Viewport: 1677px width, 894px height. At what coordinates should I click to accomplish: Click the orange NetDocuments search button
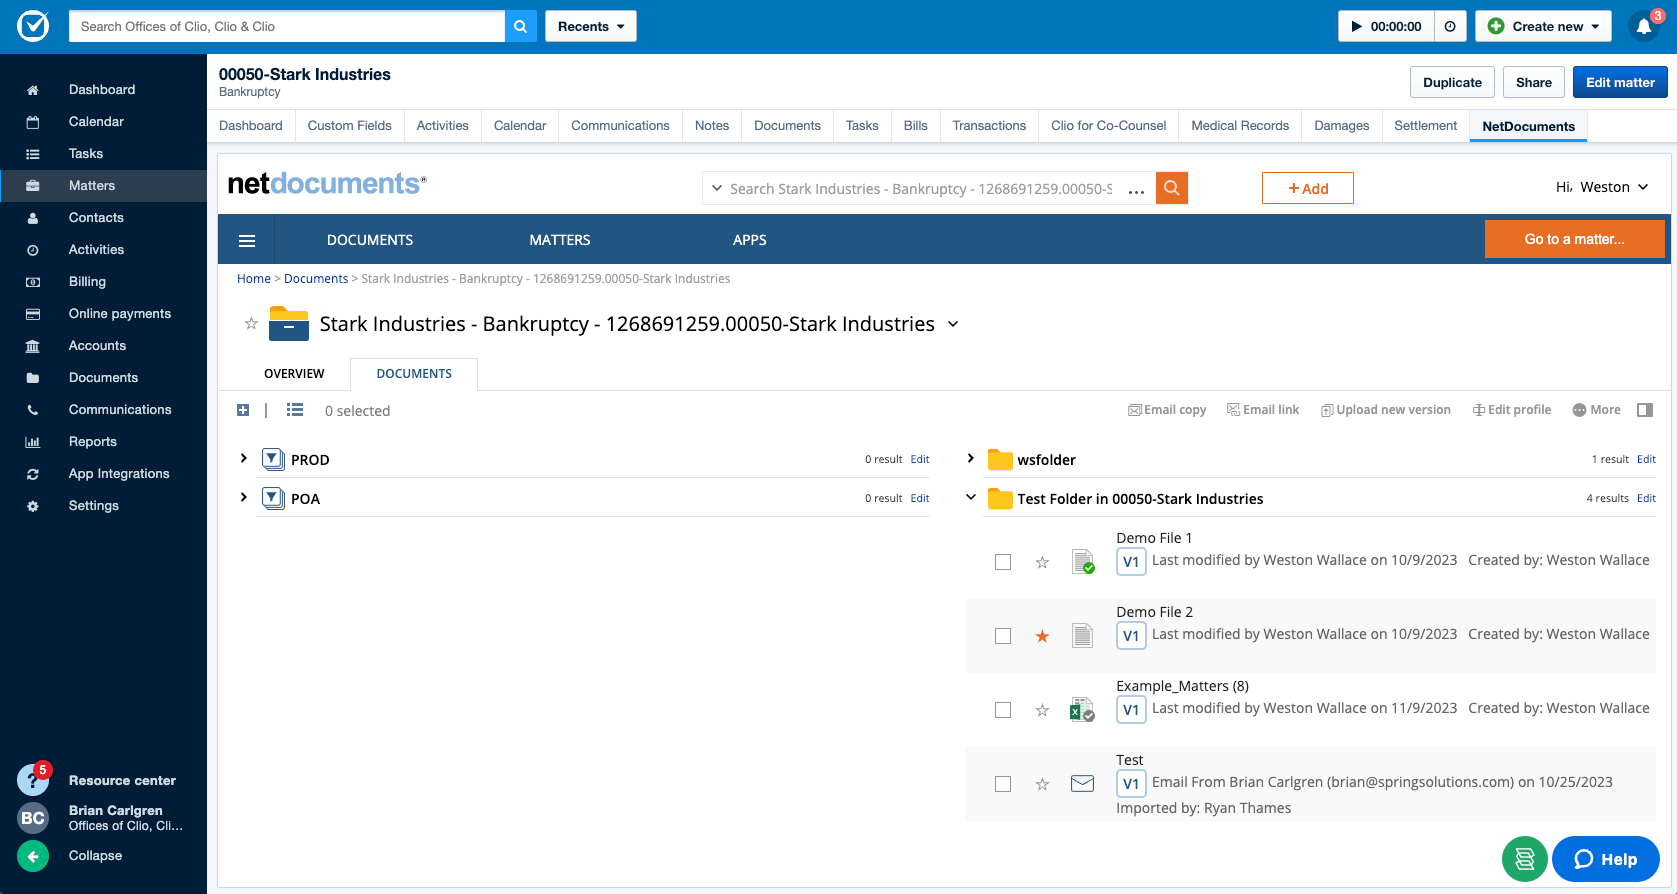[1172, 188]
